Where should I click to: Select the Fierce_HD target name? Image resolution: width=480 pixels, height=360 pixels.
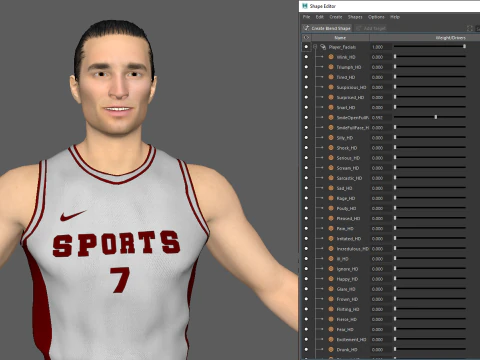point(347,319)
